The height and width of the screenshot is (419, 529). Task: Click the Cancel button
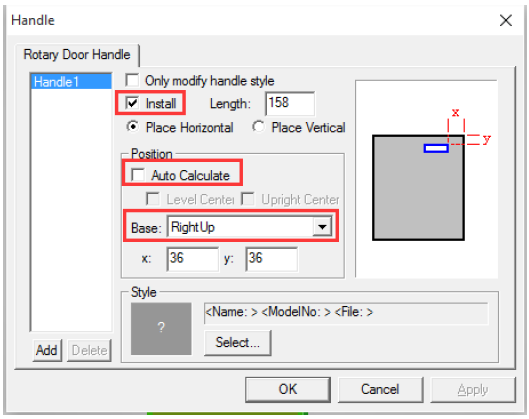pyautogui.click(x=380, y=389)
